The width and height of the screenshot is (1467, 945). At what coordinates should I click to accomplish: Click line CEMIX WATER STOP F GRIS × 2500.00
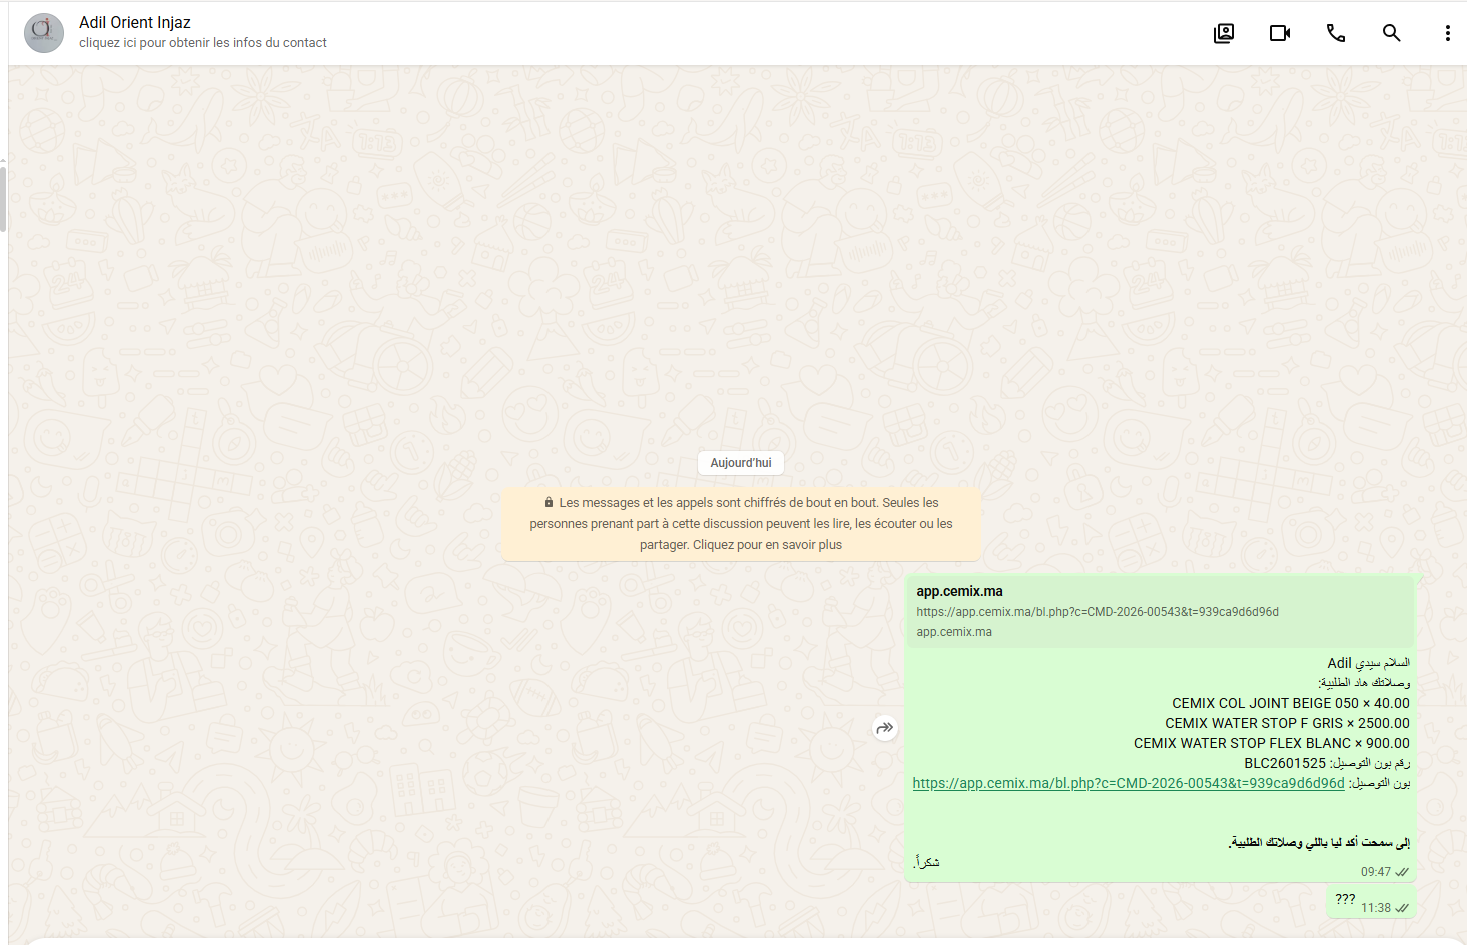pyautogui.click(x=1287, y=723)
